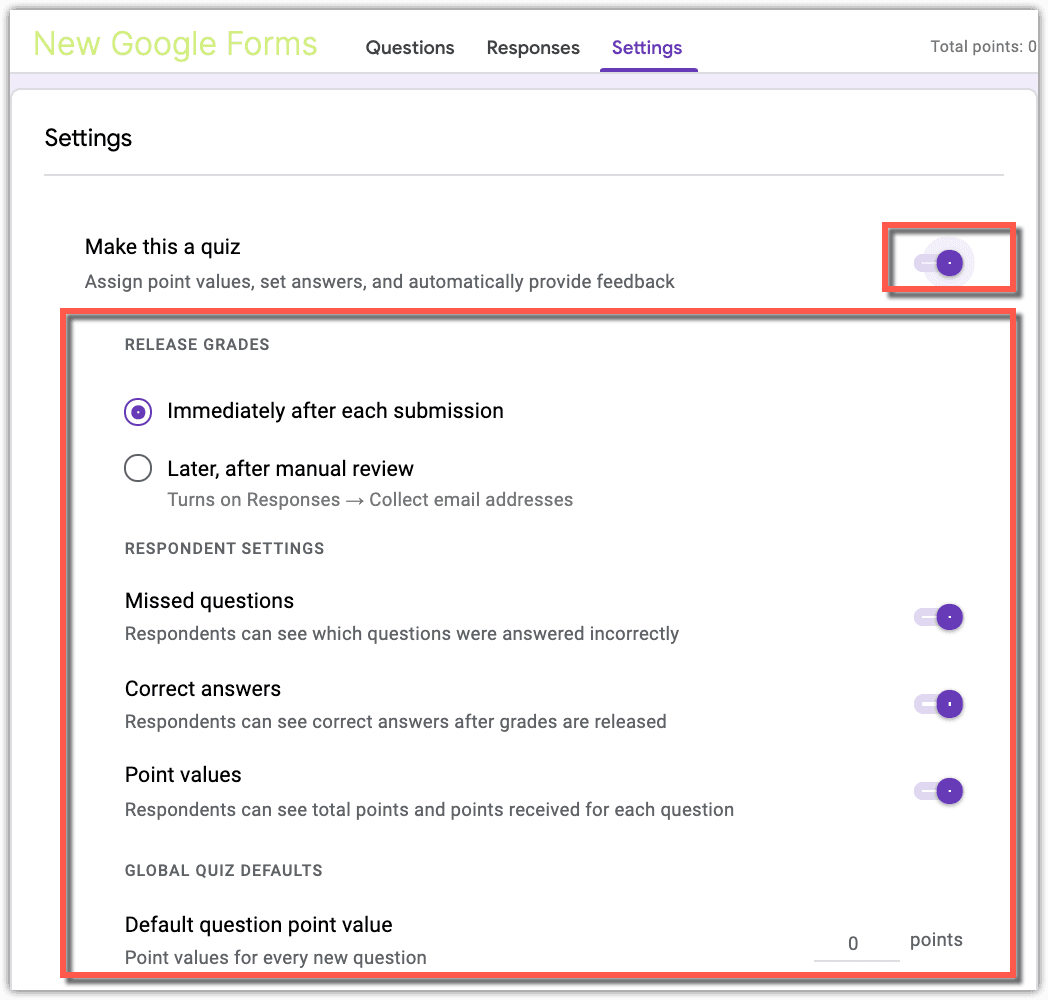This screenshot has height=1000, width=1048.
Task: Click the Settings page heading
Action: click(88, 138)
